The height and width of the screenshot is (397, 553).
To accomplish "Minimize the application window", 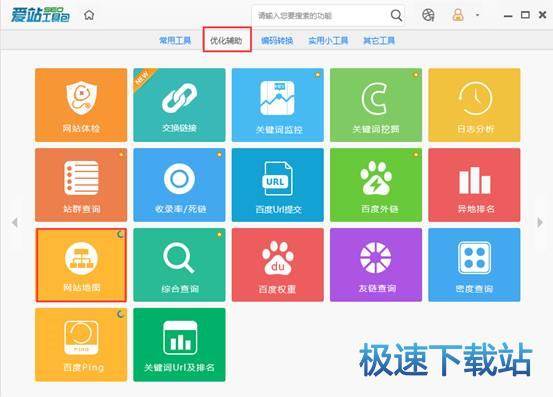I will pyautogui.click(x=508, y=16).
